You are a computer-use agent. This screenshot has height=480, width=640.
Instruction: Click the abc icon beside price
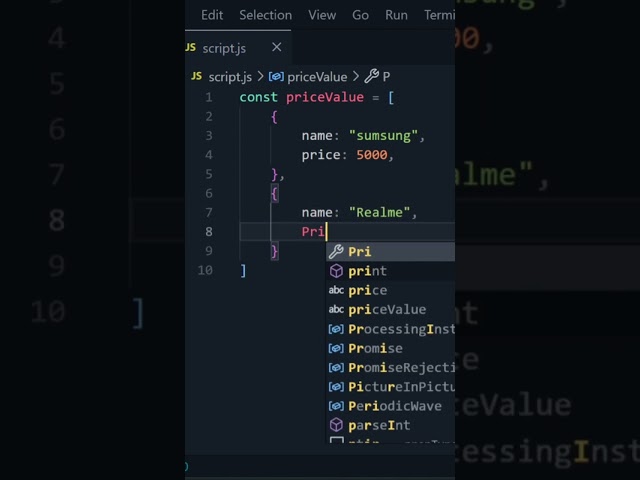336,290
